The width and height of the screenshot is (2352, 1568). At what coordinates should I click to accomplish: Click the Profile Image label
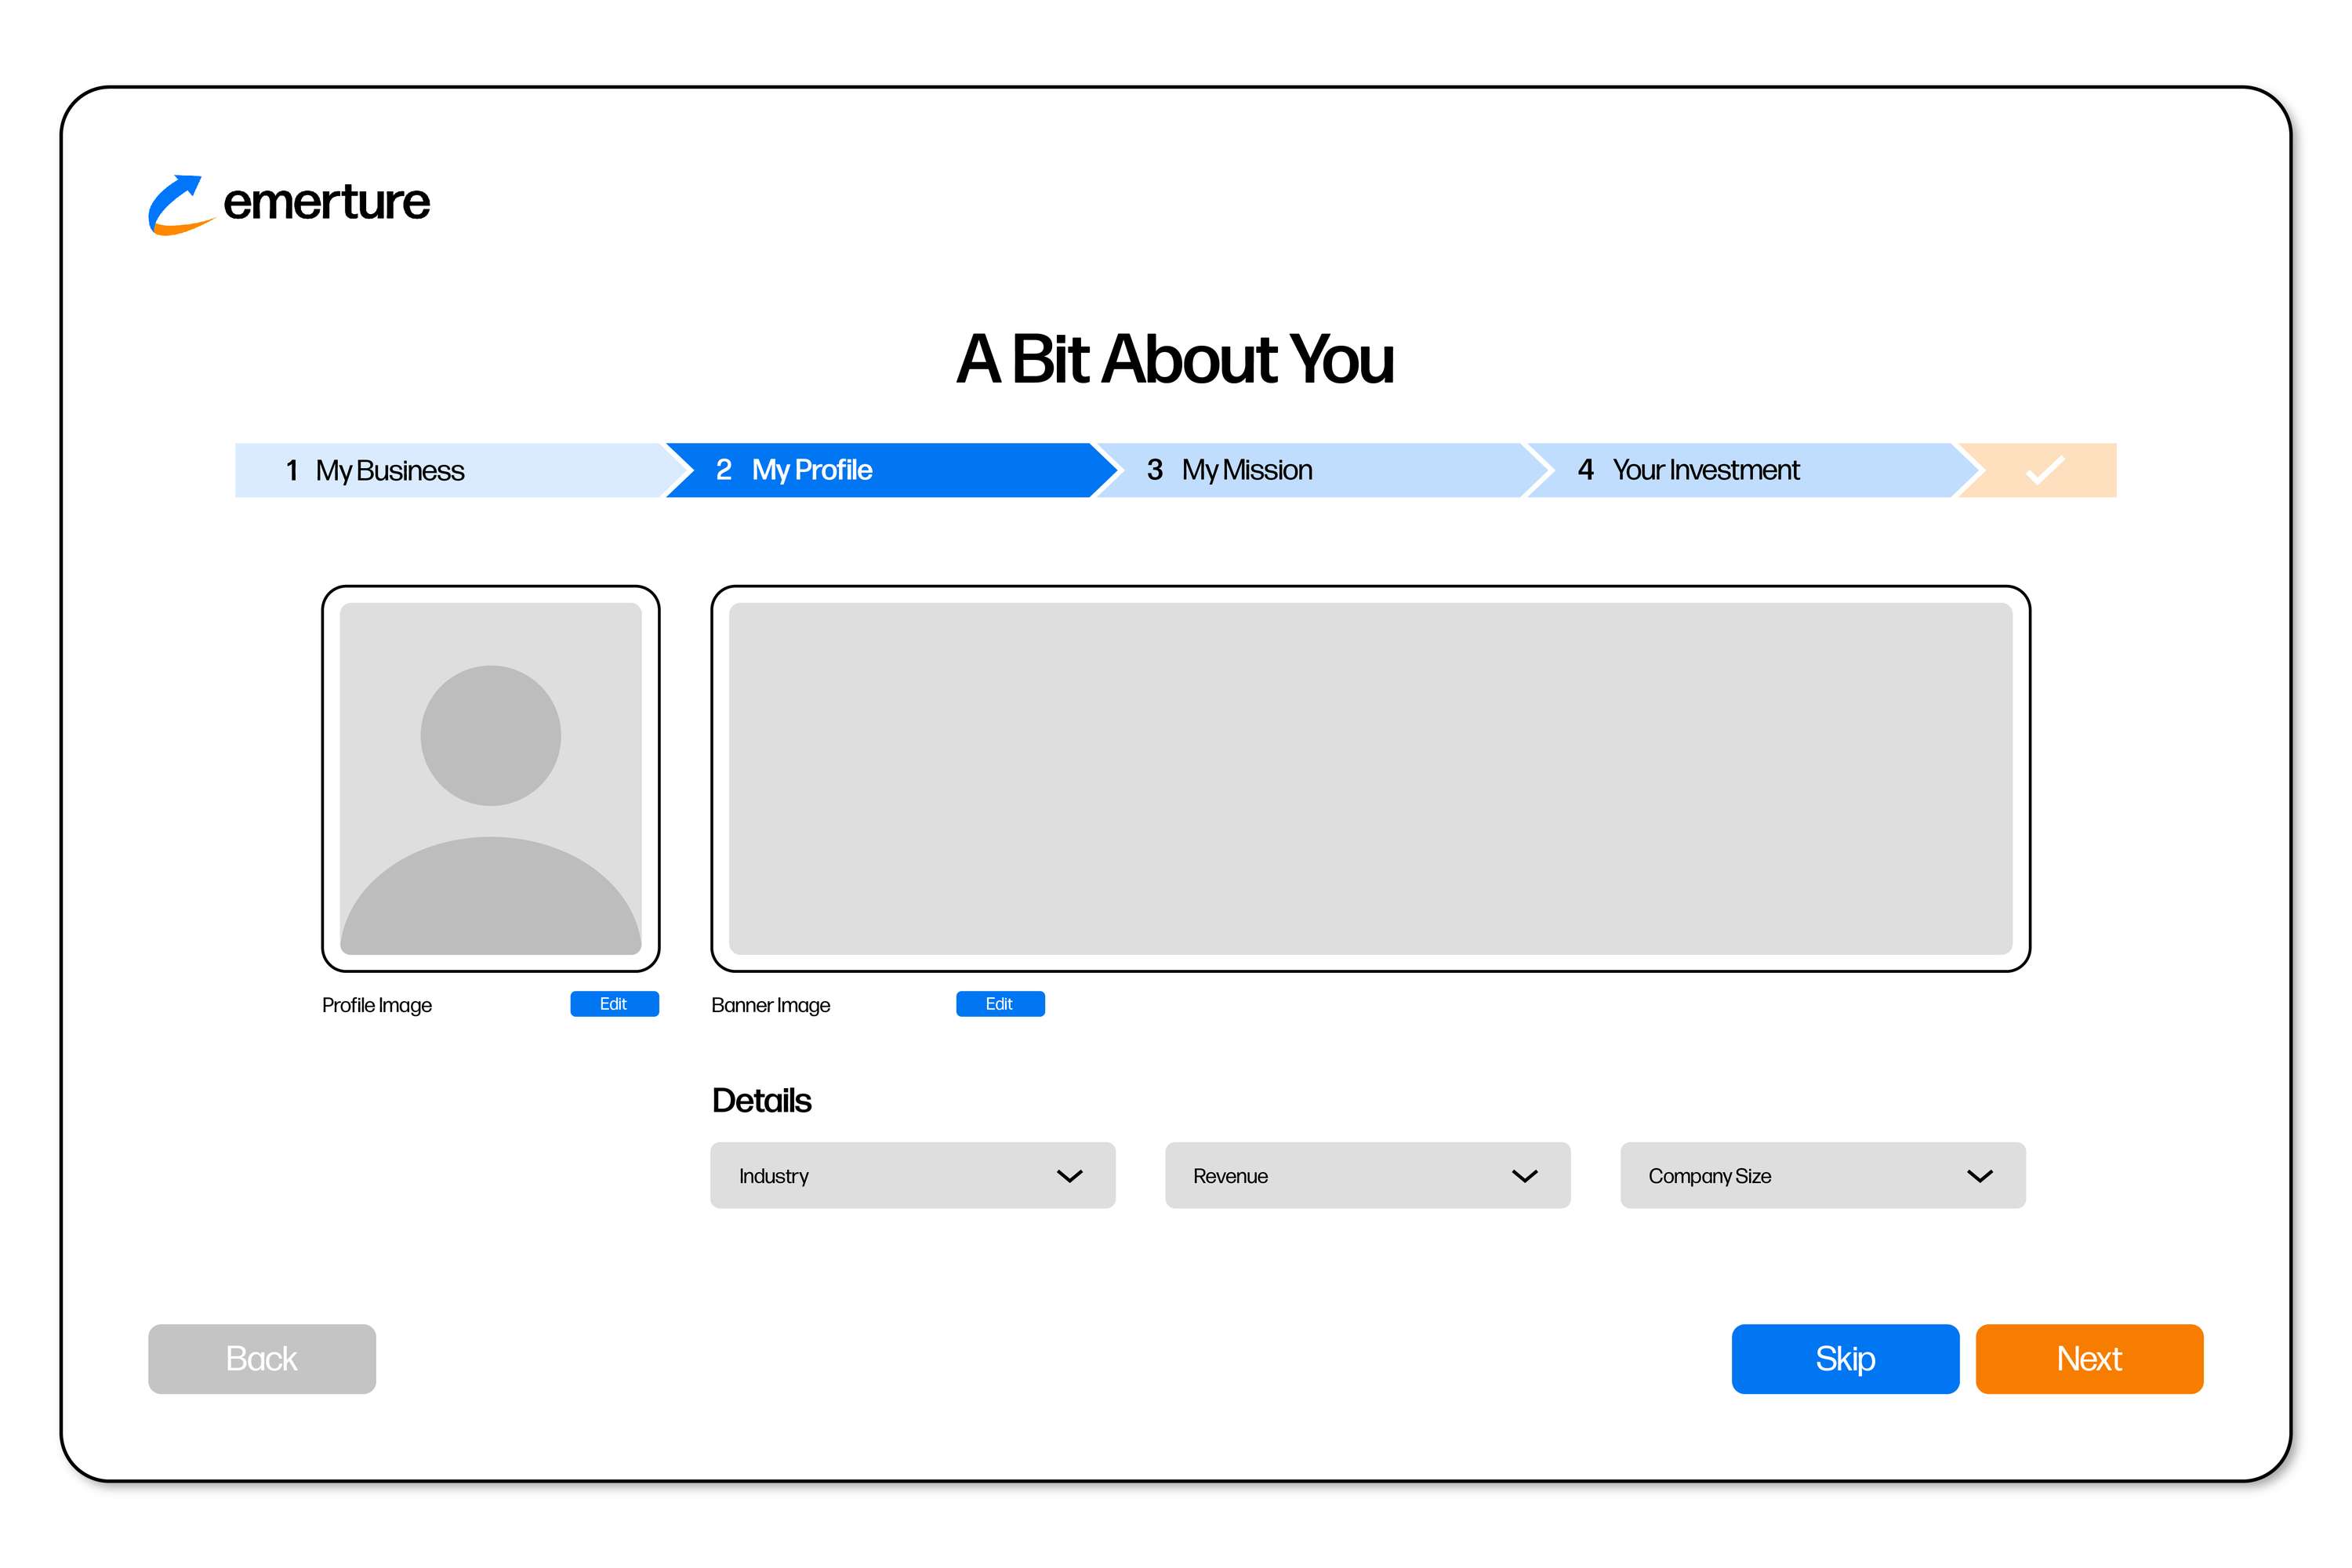click(377, 1005)
